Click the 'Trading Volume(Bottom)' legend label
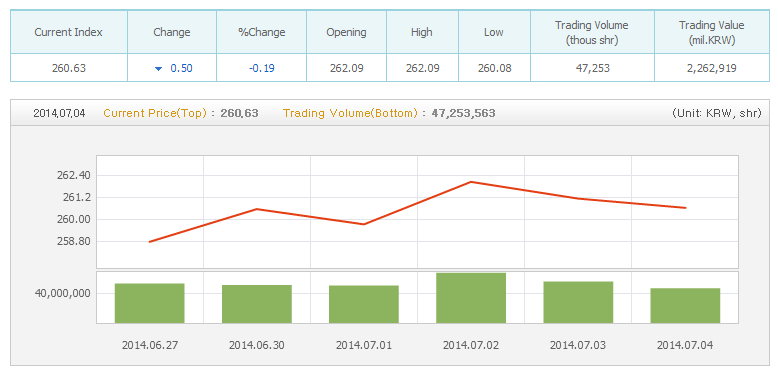 pyautogui.click(x=350, y=113)
